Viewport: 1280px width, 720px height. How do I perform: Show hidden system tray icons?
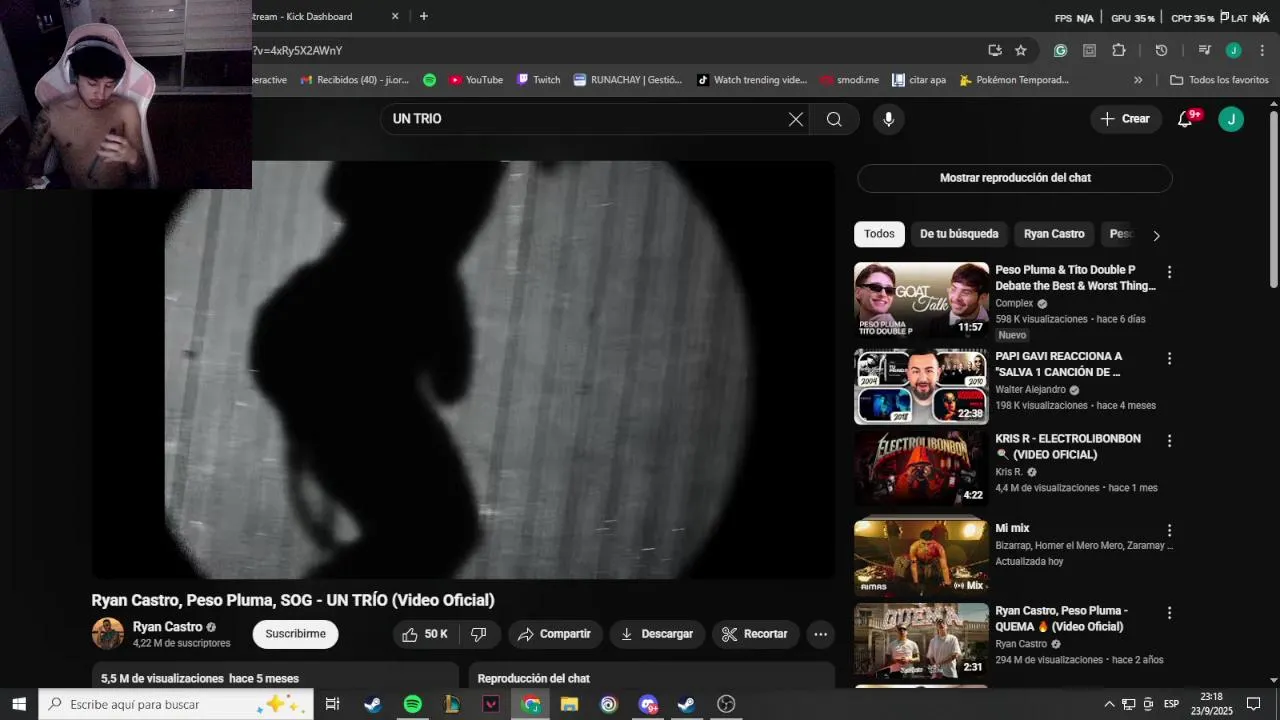tap(1109, 704)
